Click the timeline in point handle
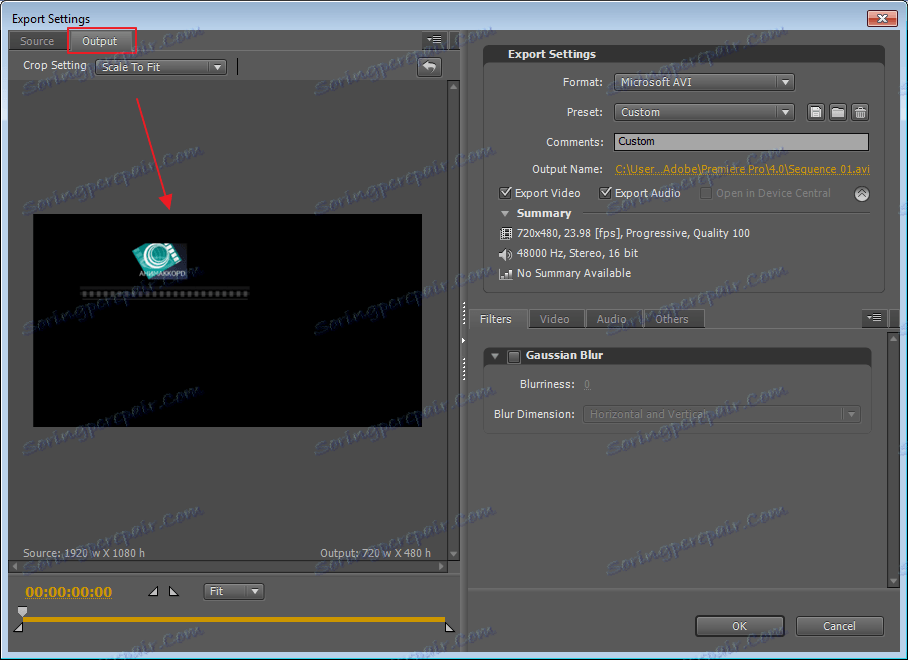Viewport: 908px width, 660px height. click(19, 627)
